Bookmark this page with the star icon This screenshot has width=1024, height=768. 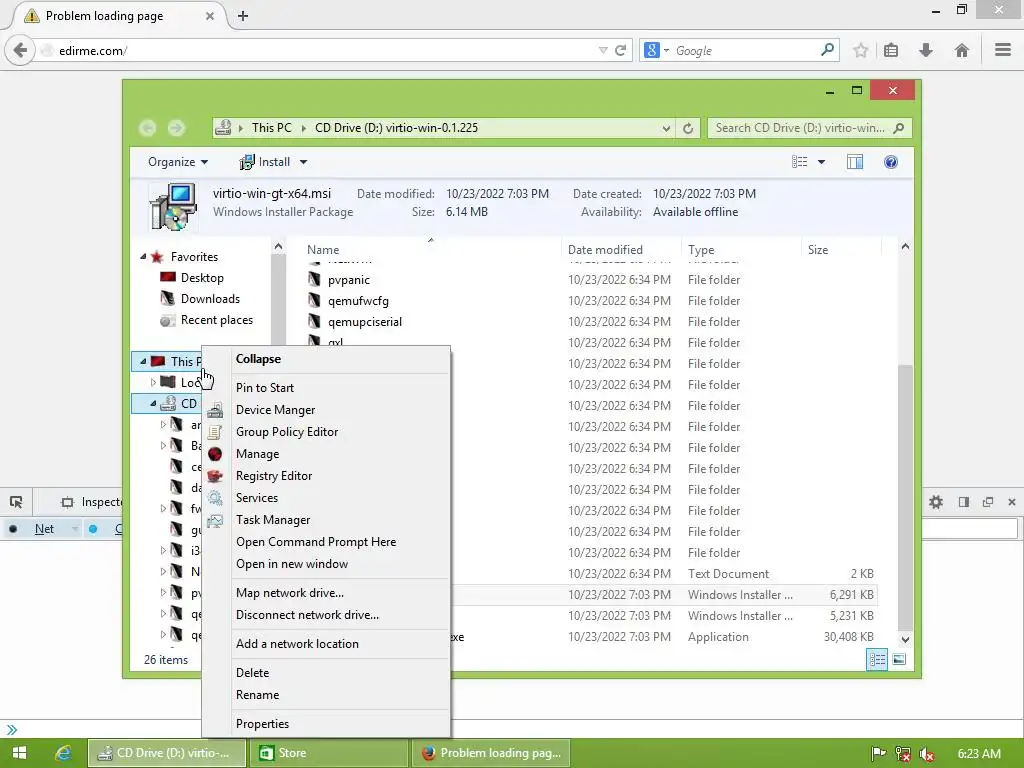(861, 50)
